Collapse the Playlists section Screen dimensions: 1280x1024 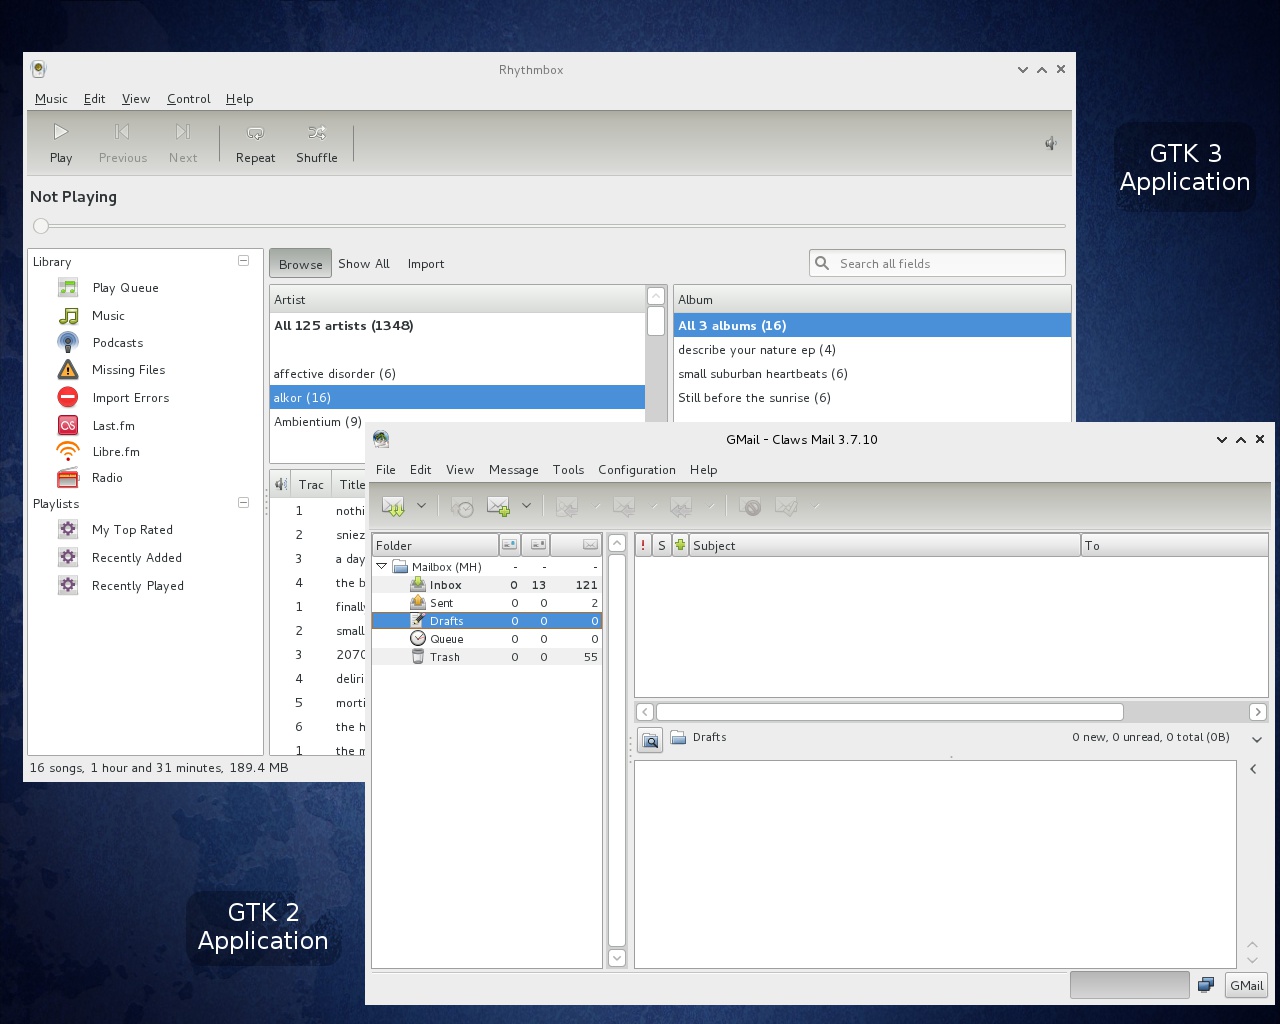(243, 503)
